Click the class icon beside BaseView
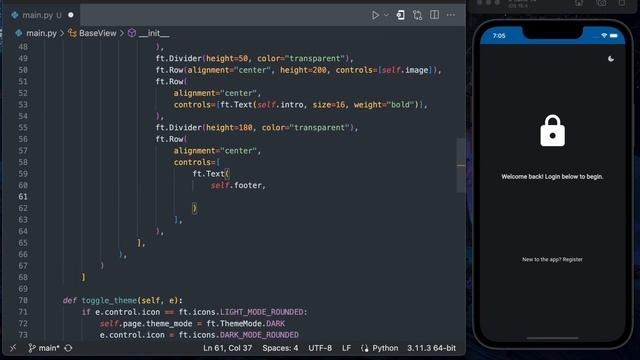This screenshot has height=360, width=640. (72, 33)
